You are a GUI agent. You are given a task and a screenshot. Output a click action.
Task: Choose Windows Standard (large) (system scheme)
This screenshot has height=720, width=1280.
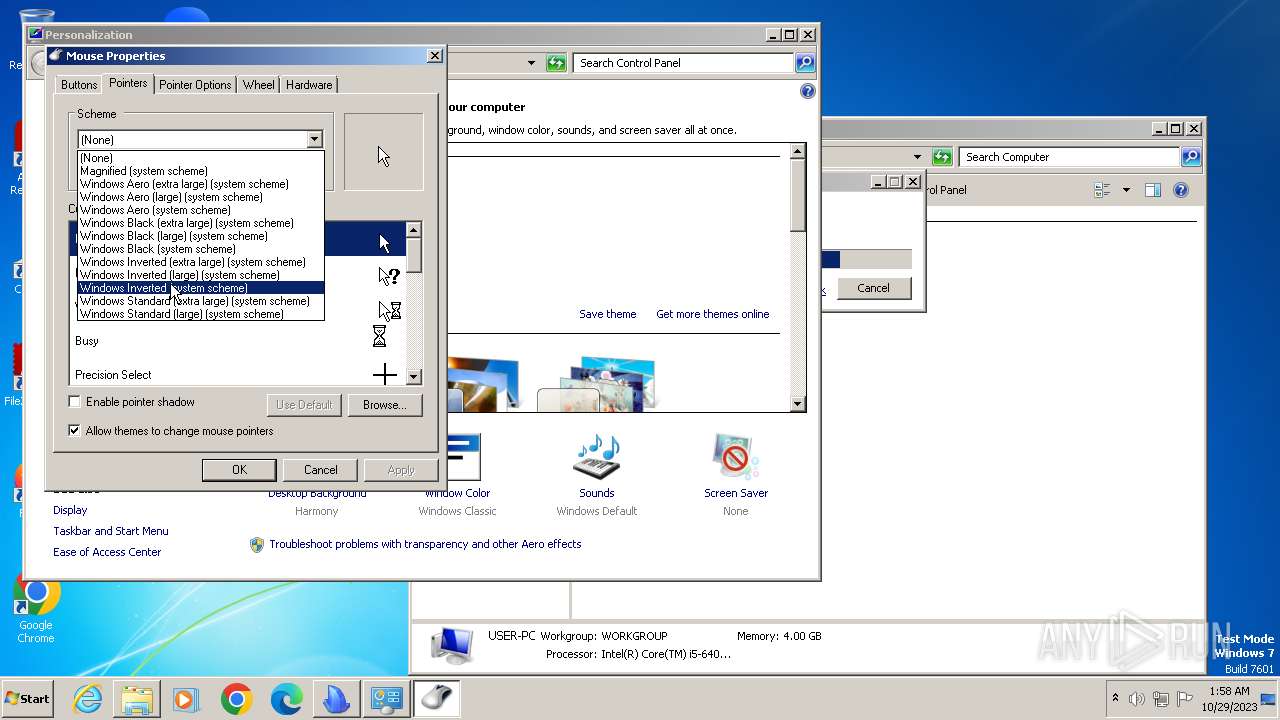[x=201, y=314]
